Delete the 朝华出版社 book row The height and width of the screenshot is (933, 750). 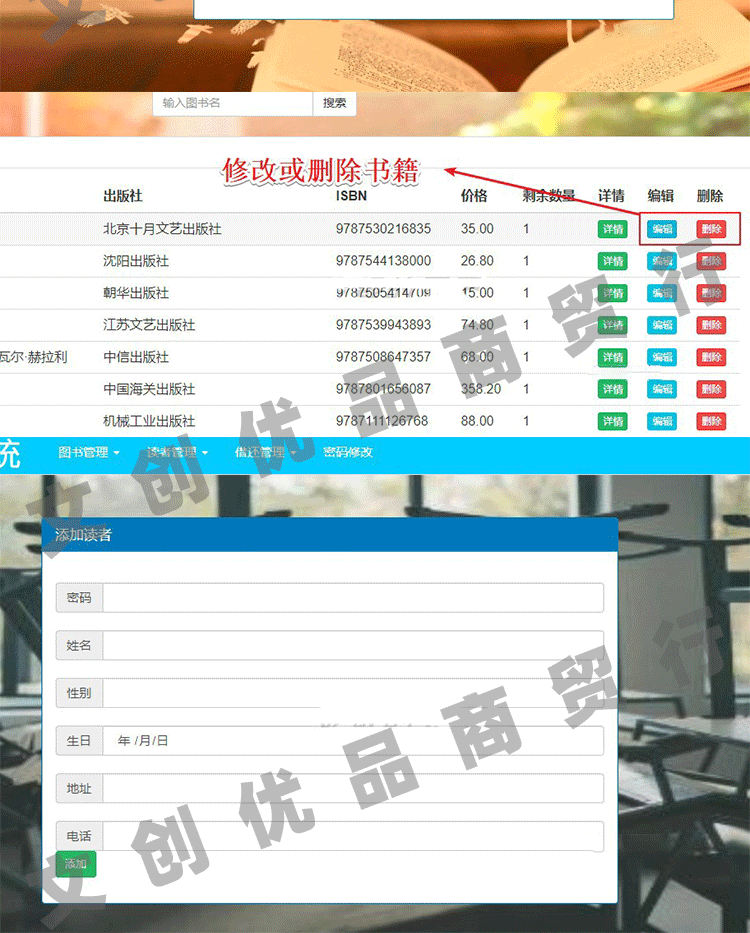pos(711,293)
